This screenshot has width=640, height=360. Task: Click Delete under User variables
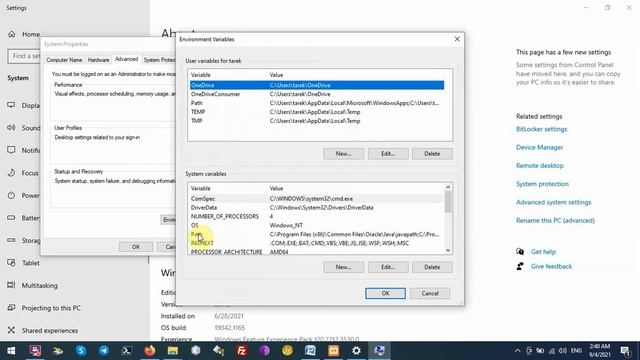click(432, 154)
